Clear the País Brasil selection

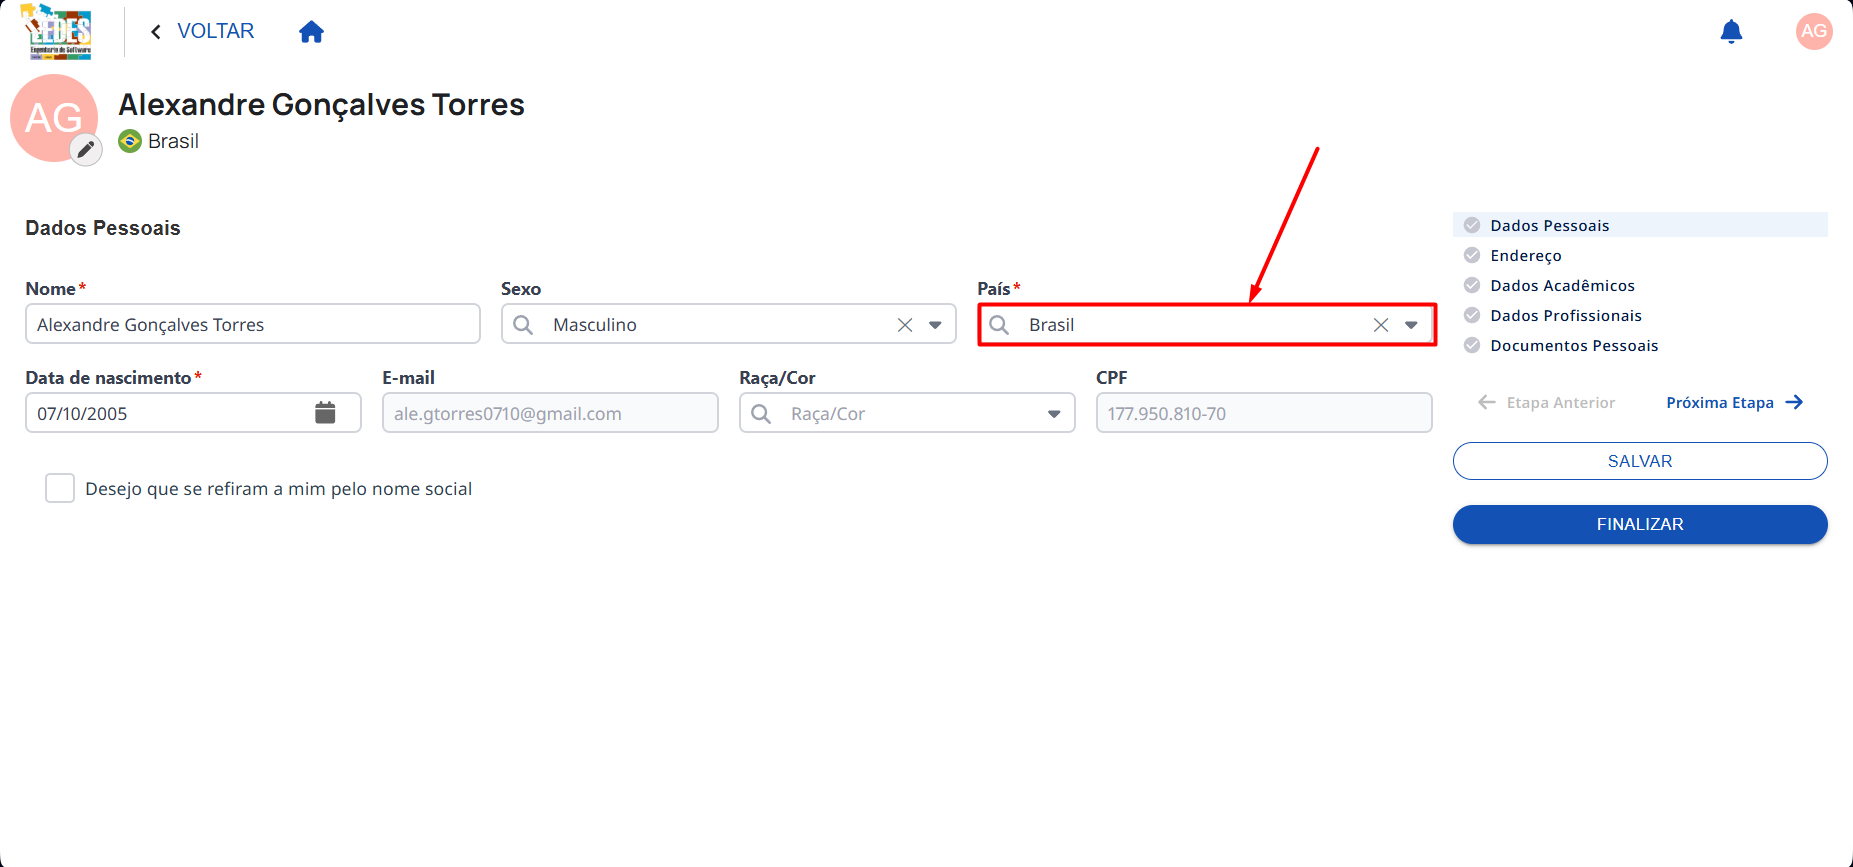tap(1381, 325)
